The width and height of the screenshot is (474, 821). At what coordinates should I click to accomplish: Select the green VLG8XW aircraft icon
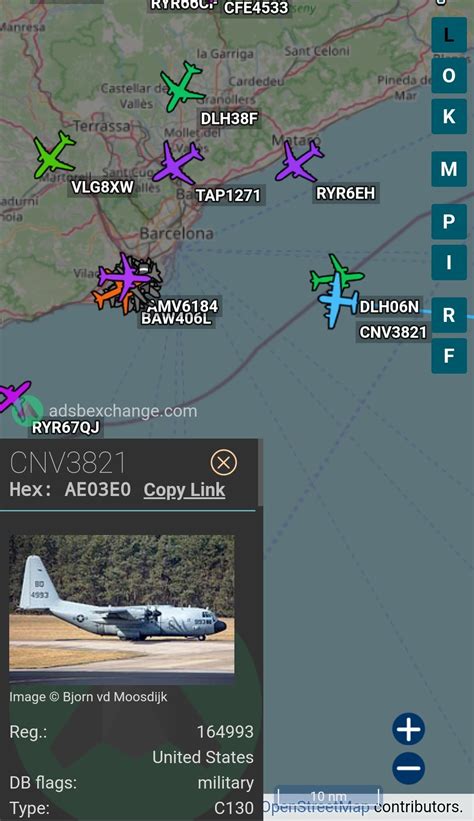[x=54, y=154]
